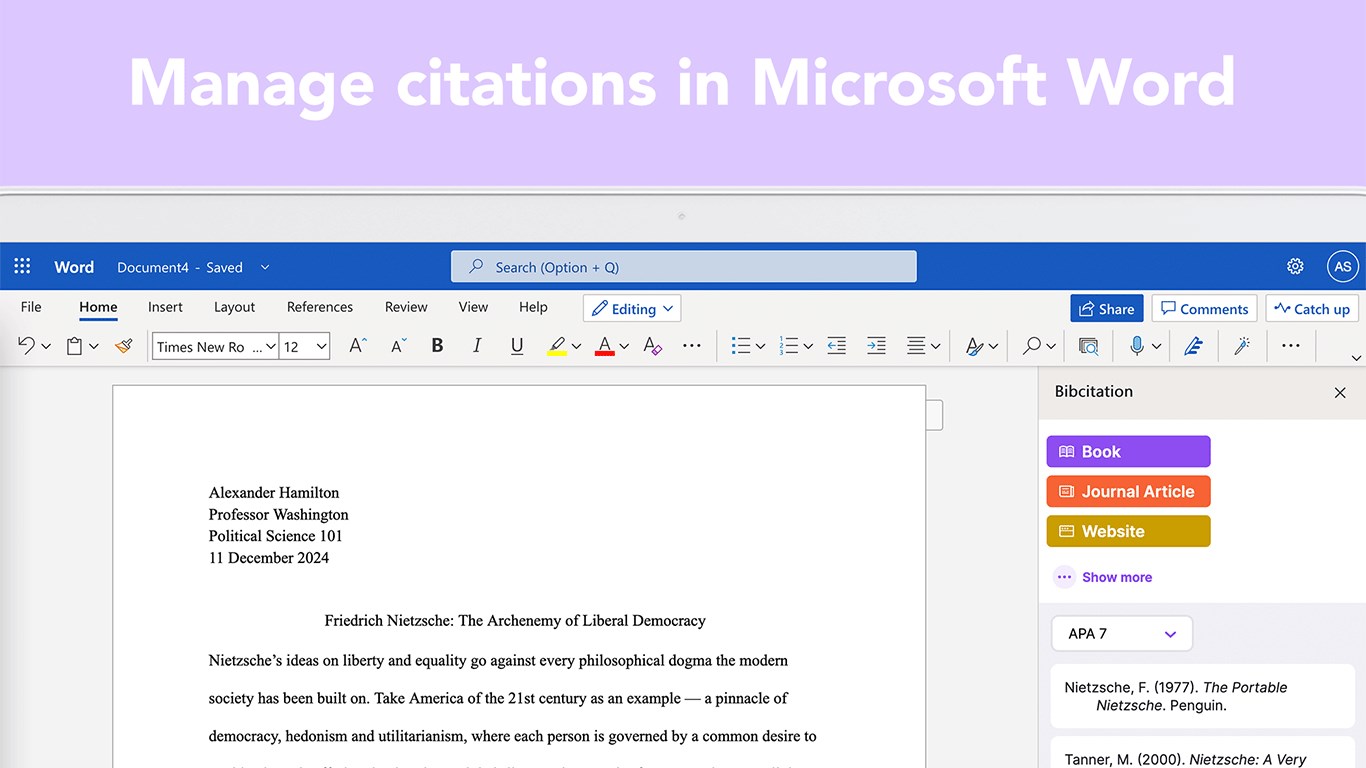Clear formatting with the eraser A icon

(652, 346)
